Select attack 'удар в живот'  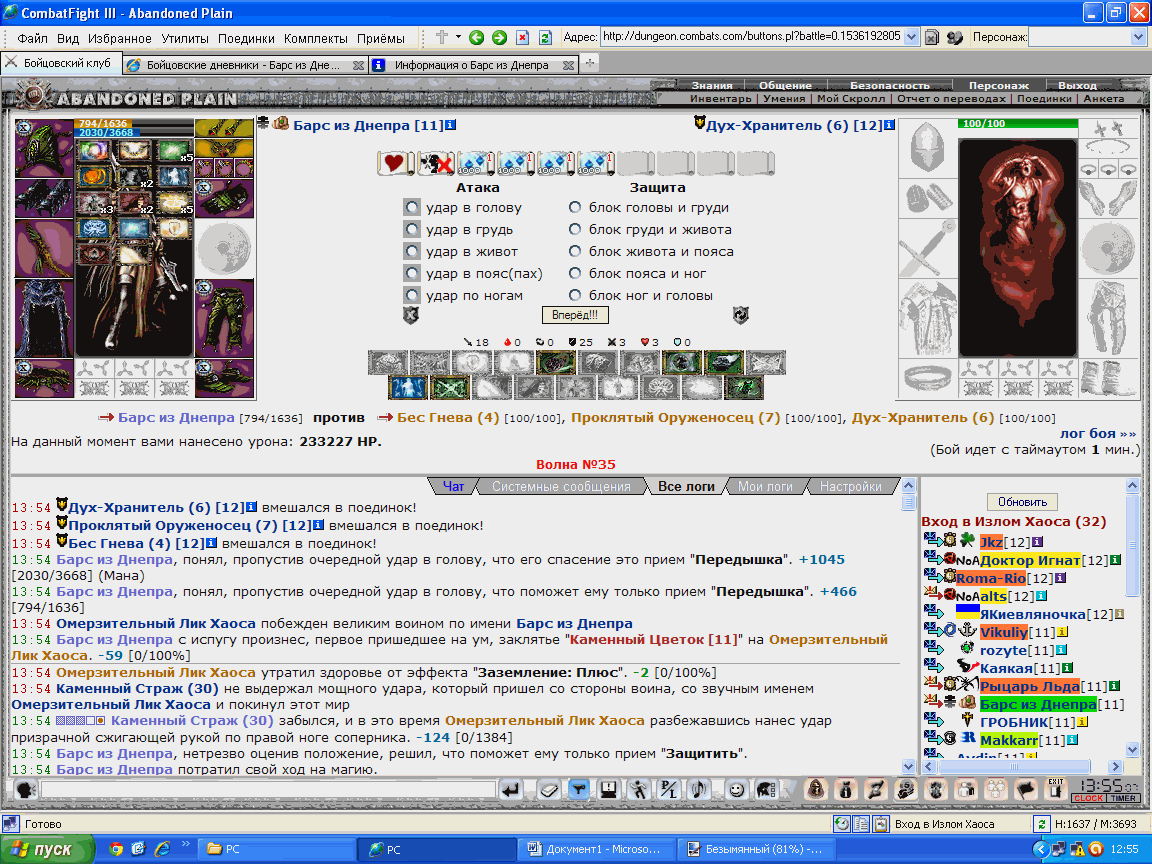point(411,252)
